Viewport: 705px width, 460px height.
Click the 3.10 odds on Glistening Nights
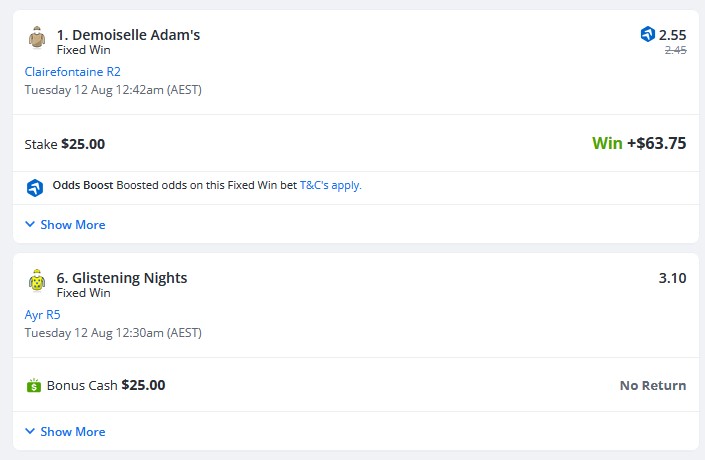tap(672, 278)
